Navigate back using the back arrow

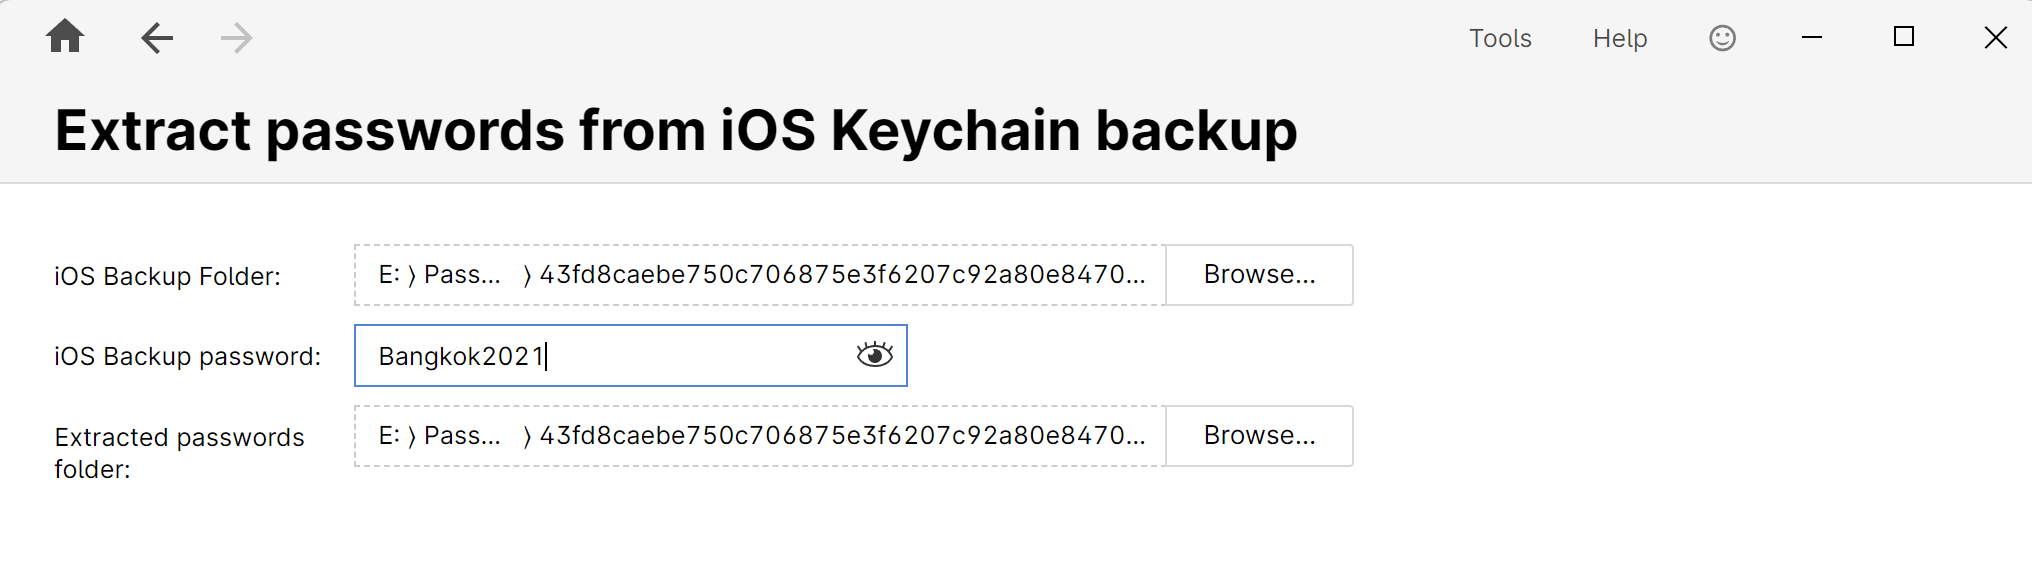tap(155, 37)
